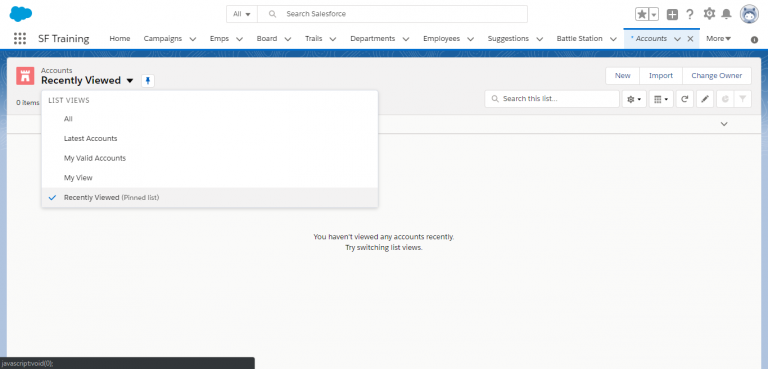Click the Import button
The width and height of the screenshot is (768, 369).
point(661,75)
